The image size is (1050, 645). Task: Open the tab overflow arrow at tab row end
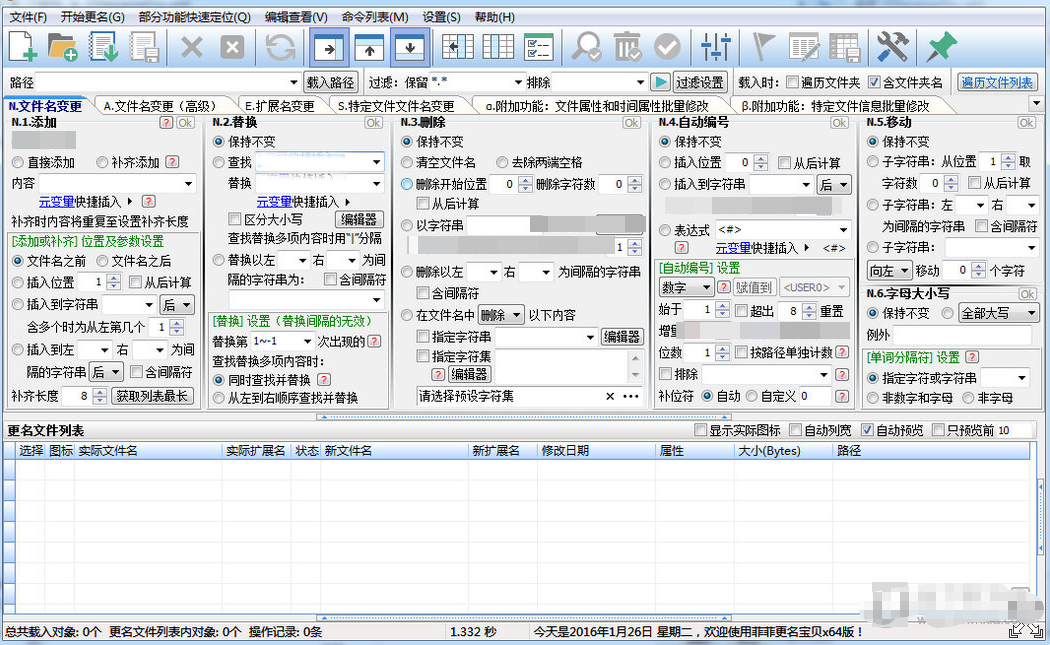1037,104
